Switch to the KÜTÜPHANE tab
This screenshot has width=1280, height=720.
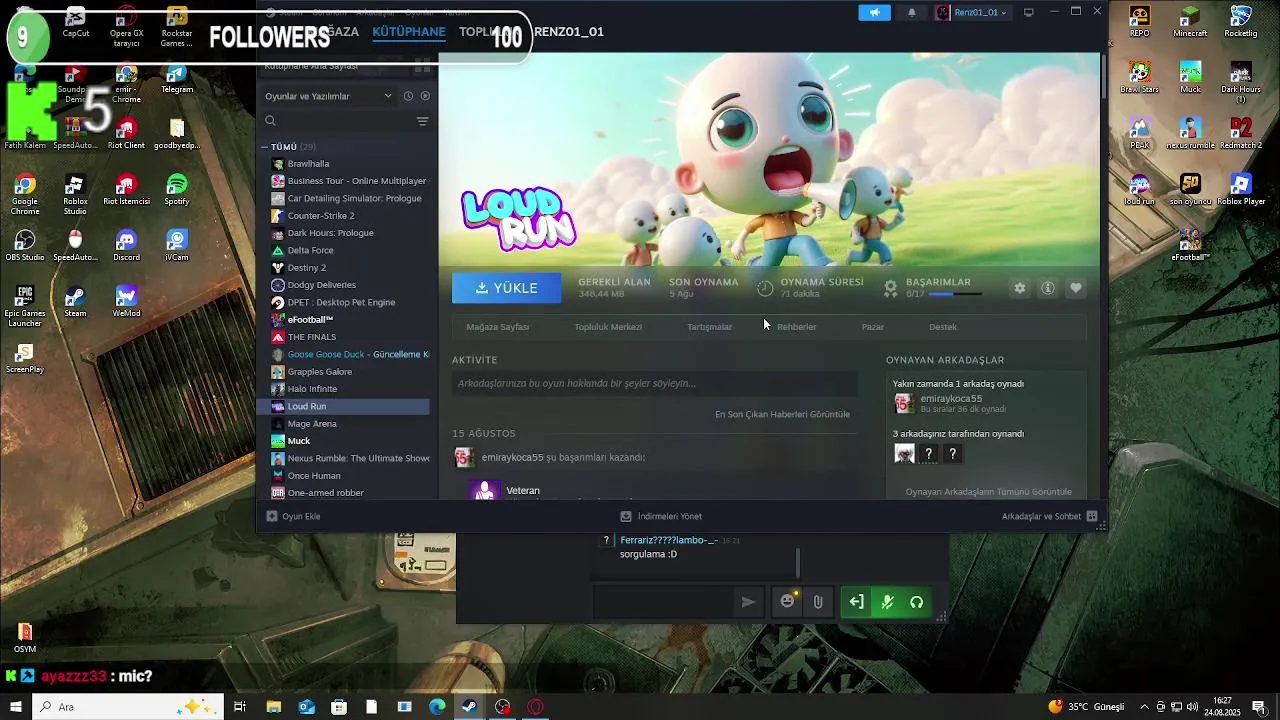coord(409,32)
